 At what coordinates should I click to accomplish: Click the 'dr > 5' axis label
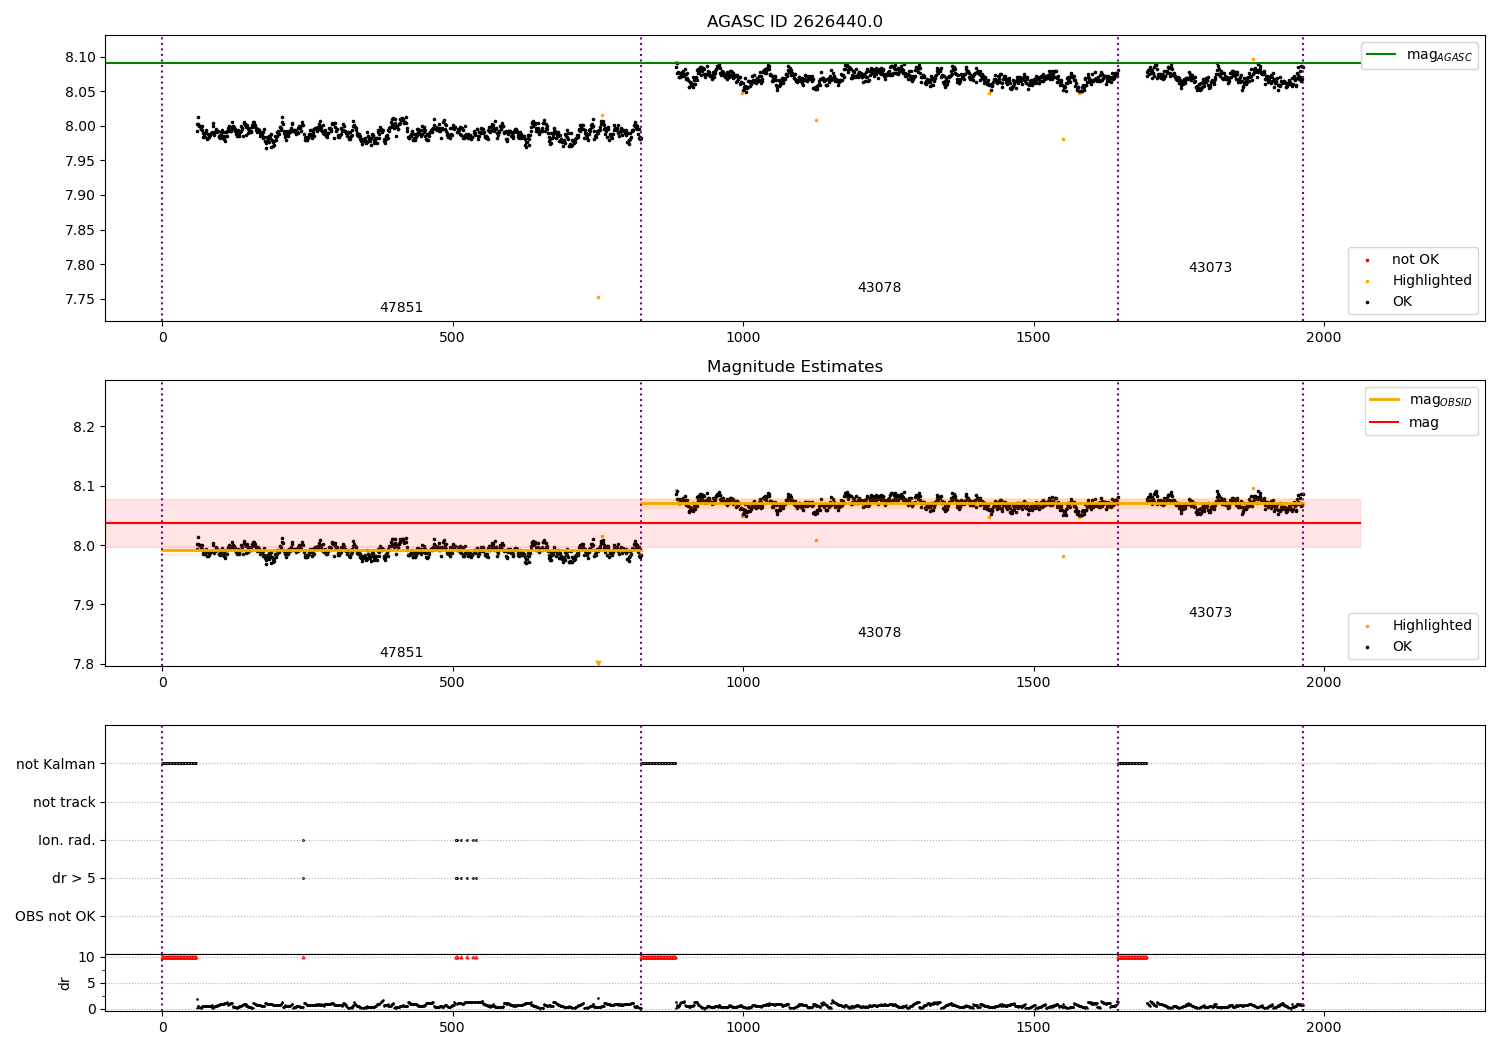point(74,879)
